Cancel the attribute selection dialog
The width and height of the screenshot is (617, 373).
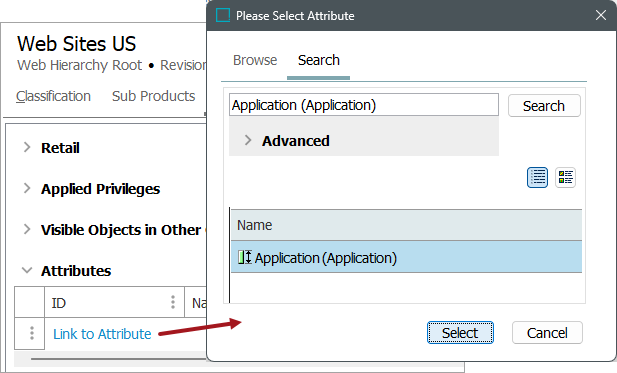click(547, 333)
